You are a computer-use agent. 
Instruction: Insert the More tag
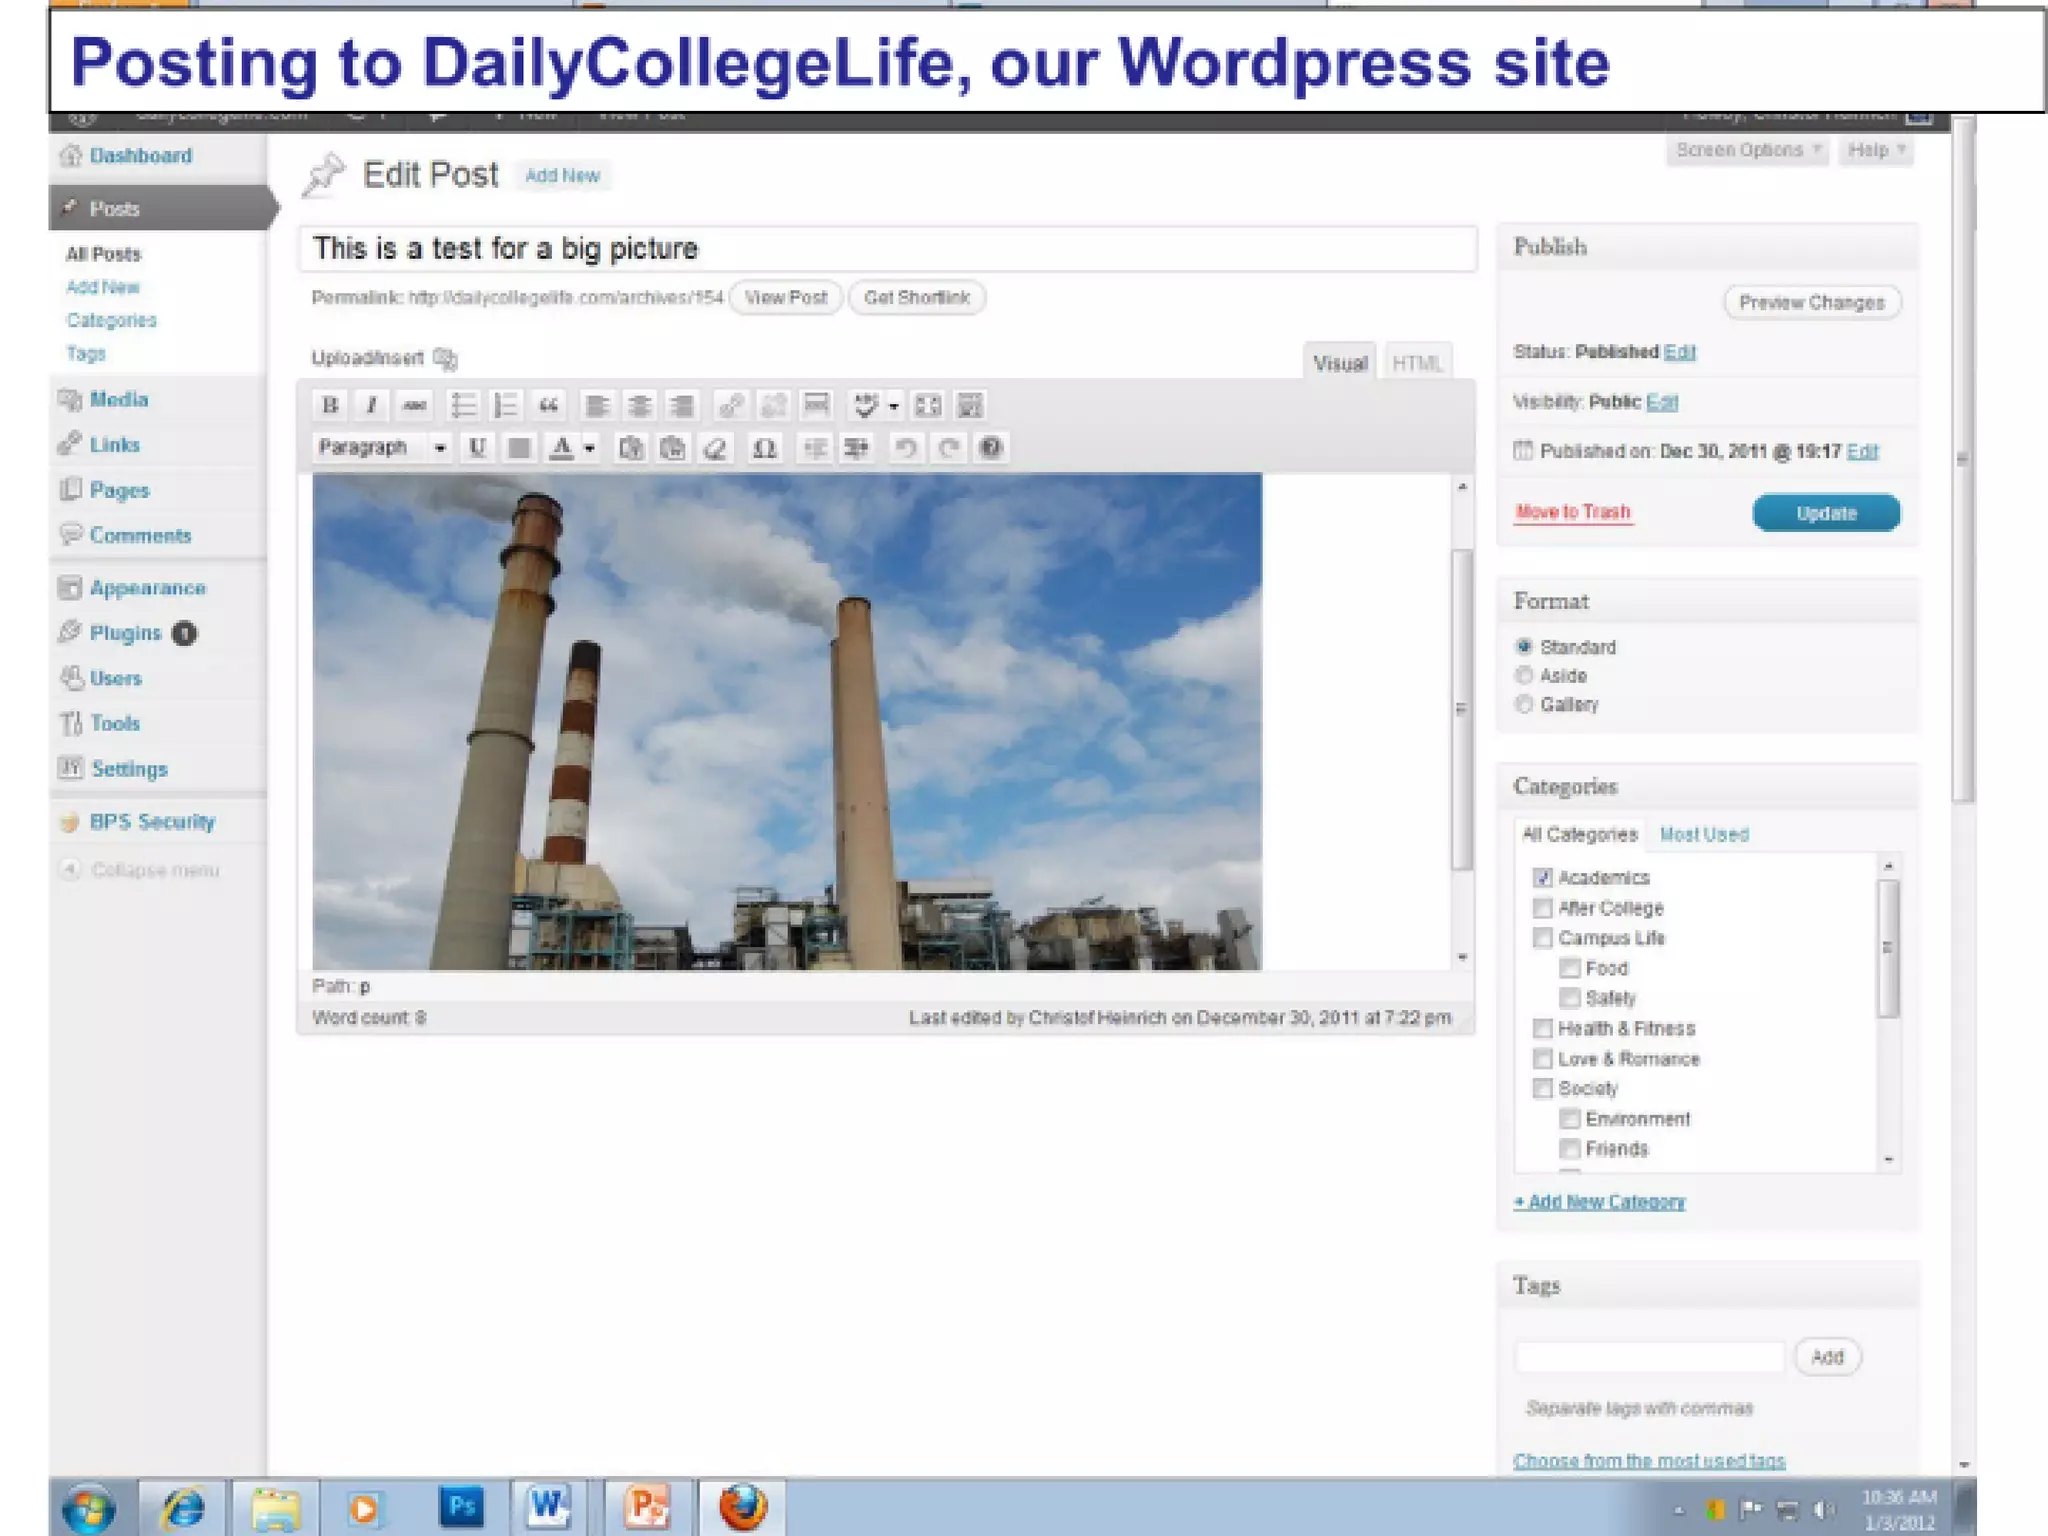pos(816,405)
